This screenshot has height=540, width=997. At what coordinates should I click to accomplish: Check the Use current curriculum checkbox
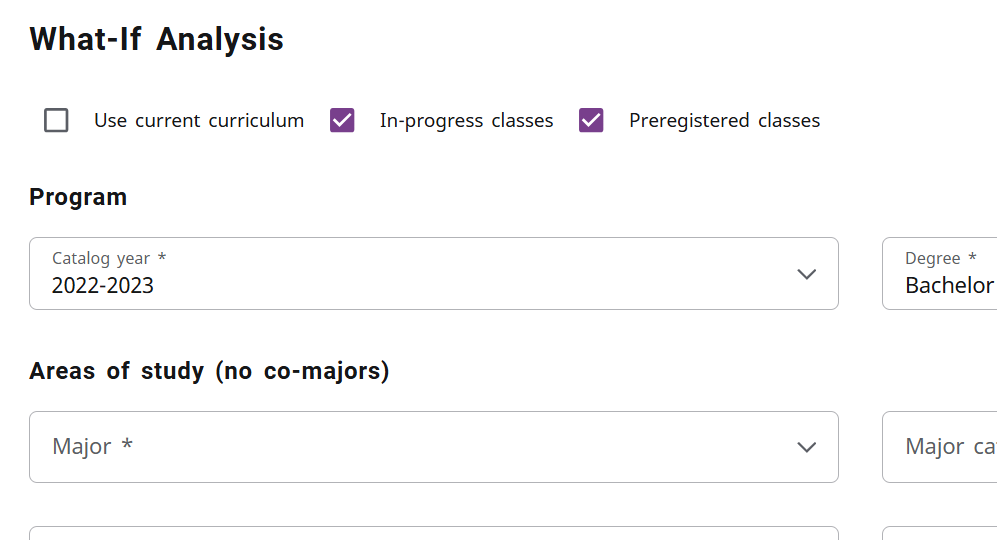(57, 121)
